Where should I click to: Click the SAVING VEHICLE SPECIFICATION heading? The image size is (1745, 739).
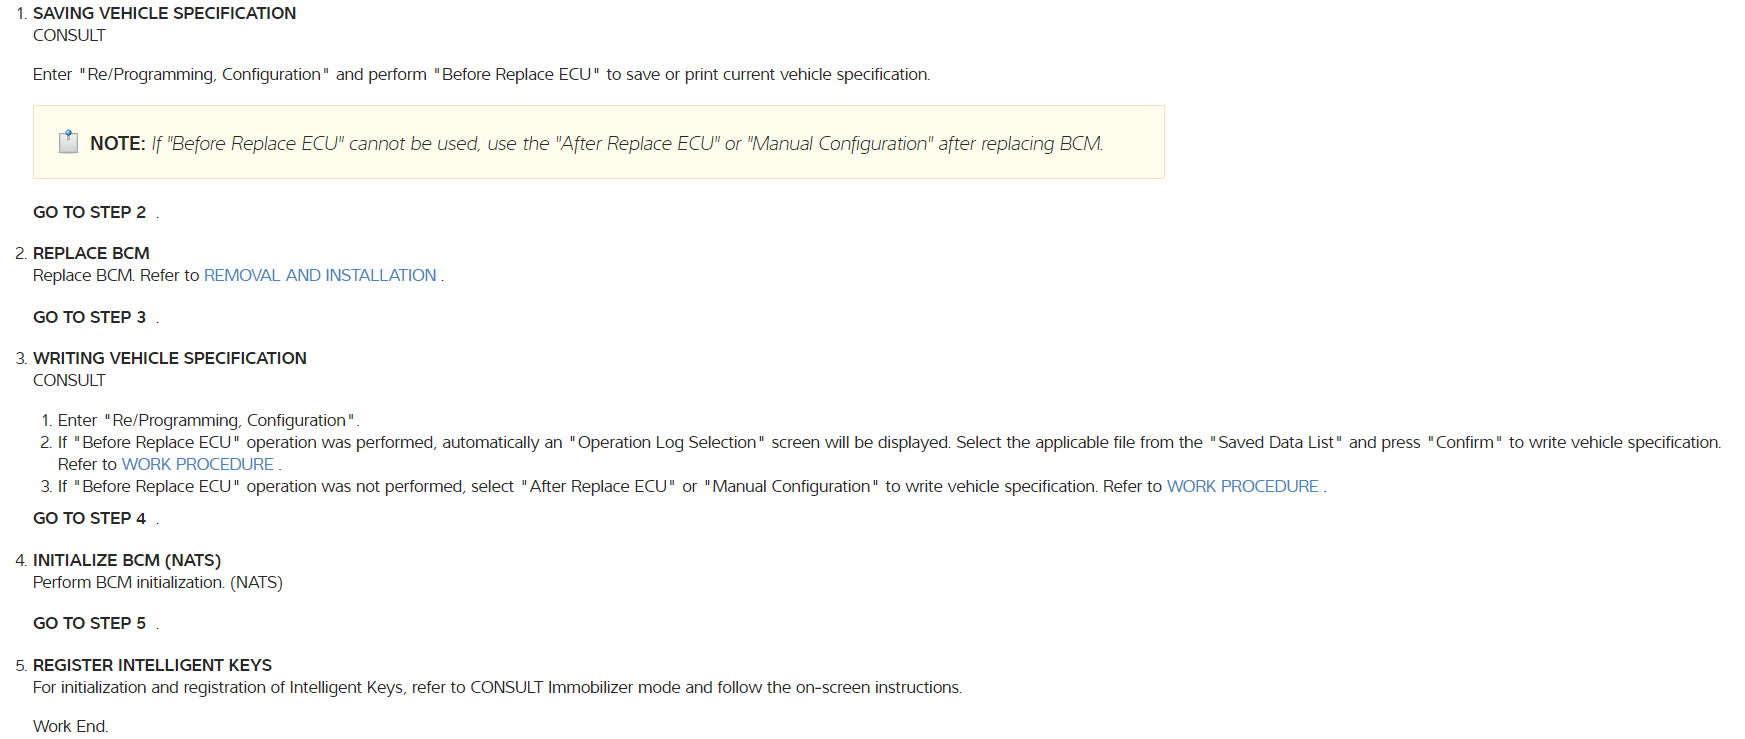pos(164,13)
